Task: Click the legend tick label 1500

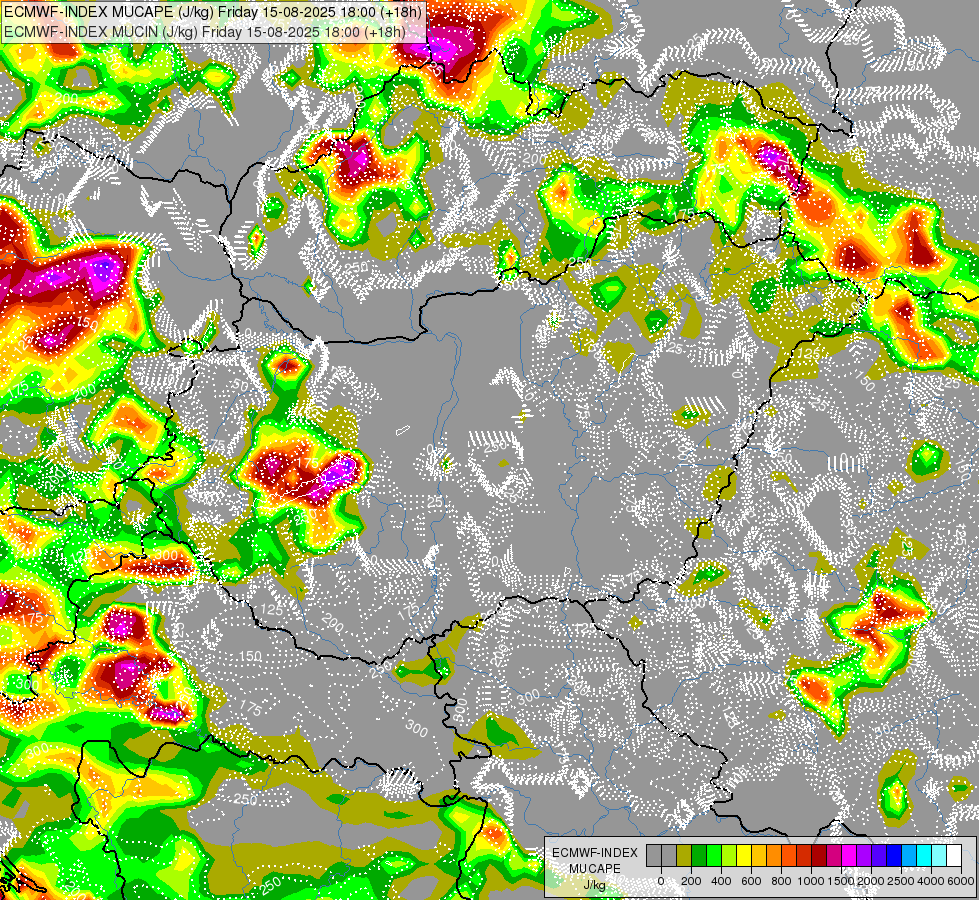Action: tap(840, 881)
